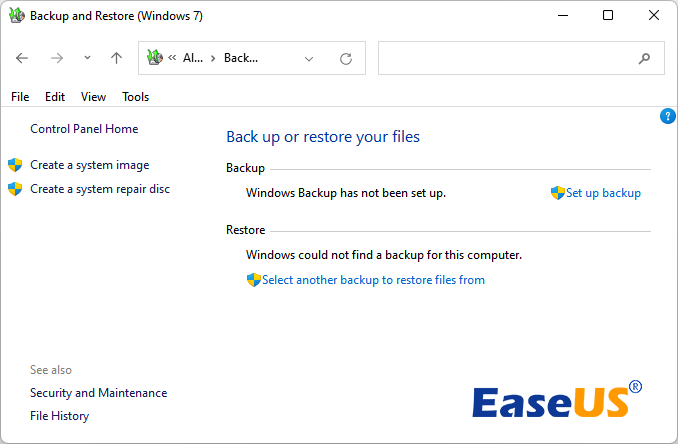678x444 pixels.
Task: Open the Tools menu
Action: [135, 97]
